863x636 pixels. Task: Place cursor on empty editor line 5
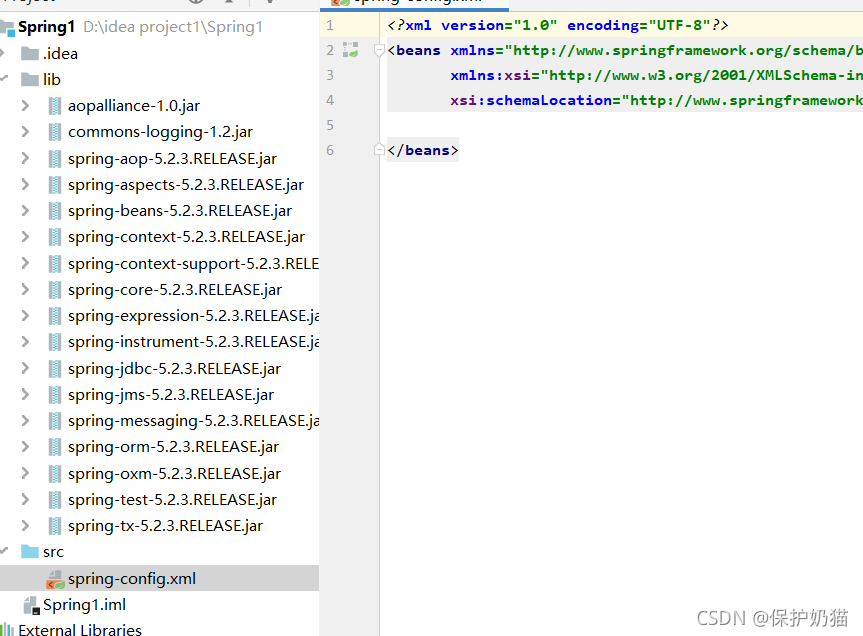[622, 125]
